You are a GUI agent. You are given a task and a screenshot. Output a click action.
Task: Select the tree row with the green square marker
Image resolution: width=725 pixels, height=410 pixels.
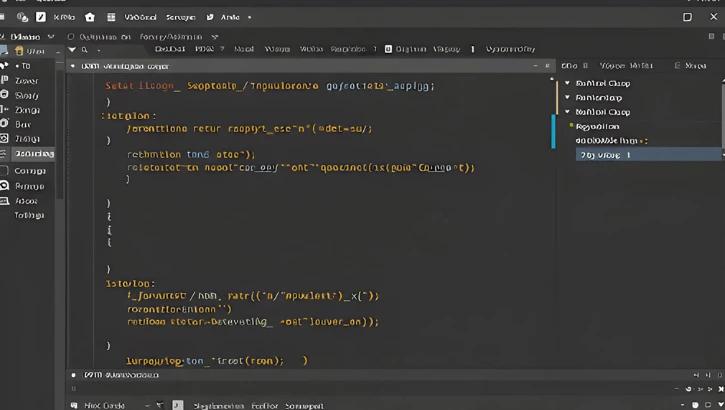(x=596, y=126)
